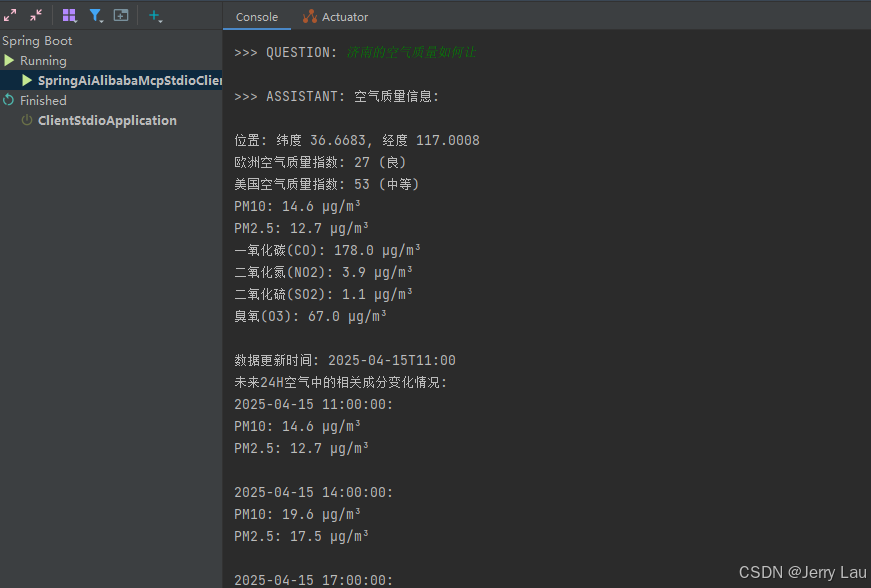Click the '2025-04-15 17:00:00:' timestamp line

click(313, 580)
